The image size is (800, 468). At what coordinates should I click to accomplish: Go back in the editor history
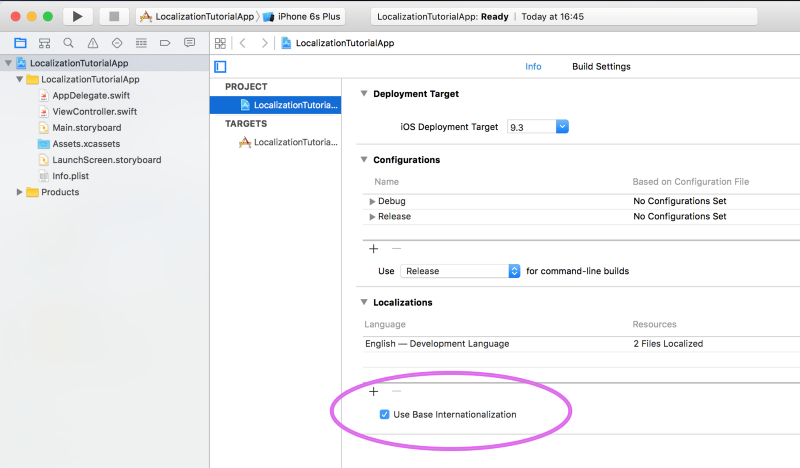click(x=243, y=43)
